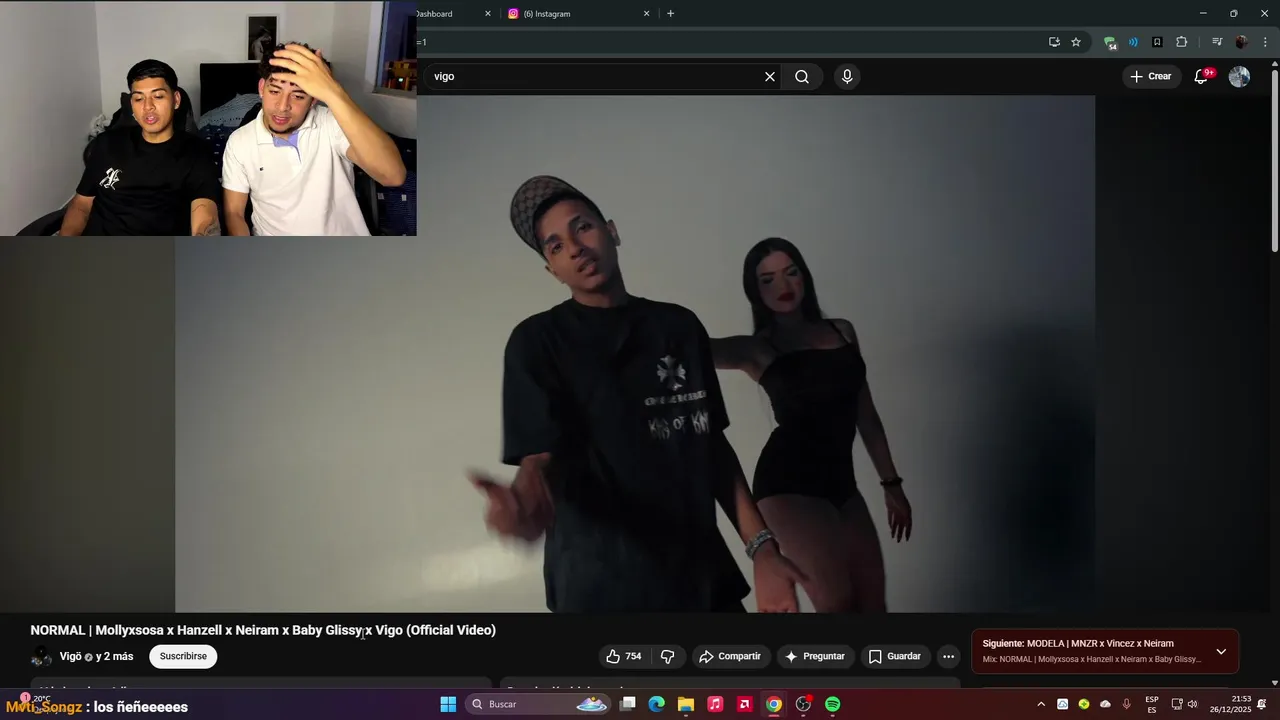The height and width of the screenshot is (720, 1280).
Task: Switch to Chrome on the taskbar
Action: coord(774,704)
